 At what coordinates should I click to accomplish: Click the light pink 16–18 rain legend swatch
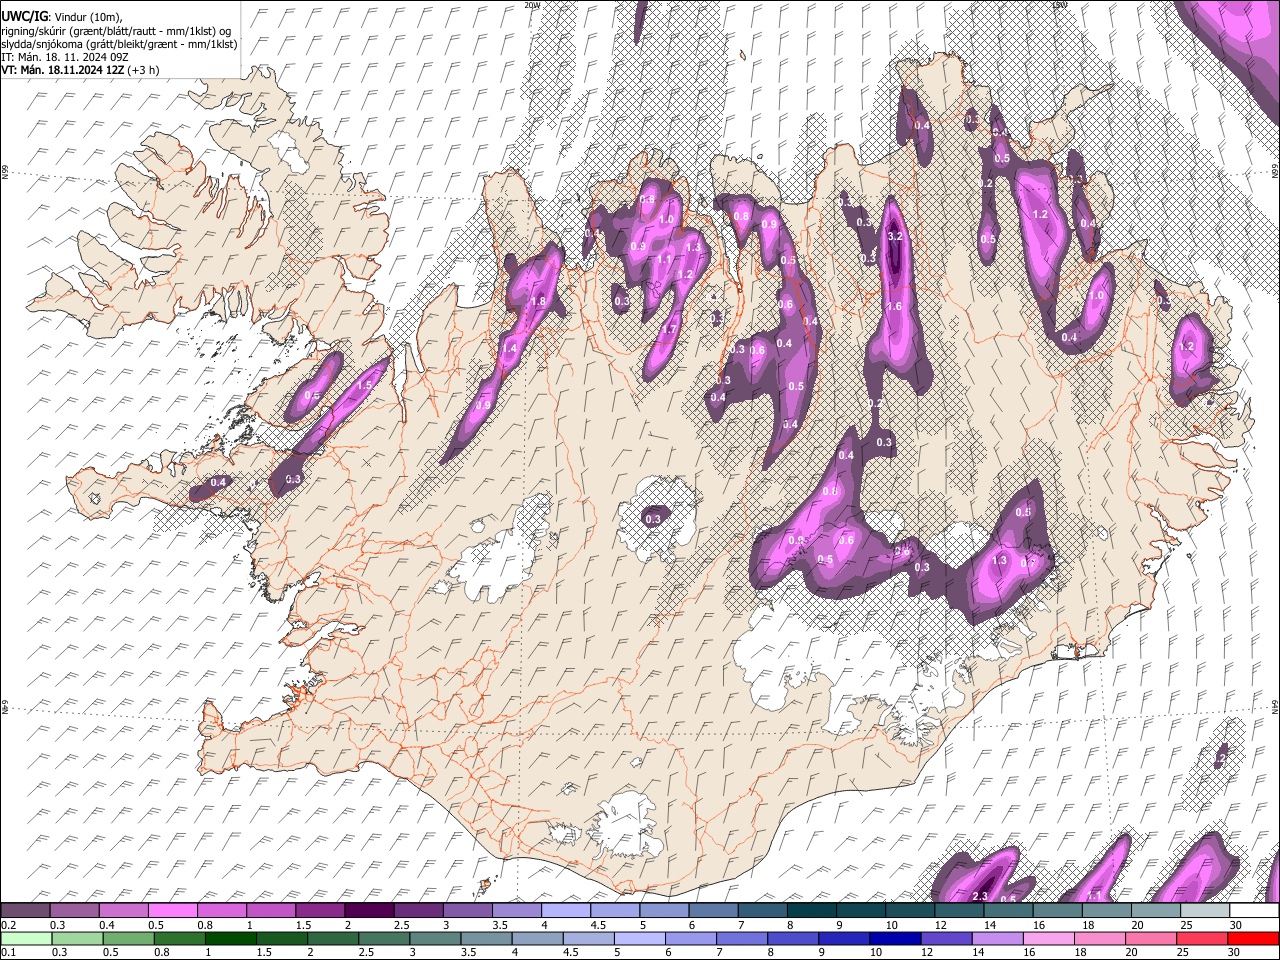point(1047,938)
